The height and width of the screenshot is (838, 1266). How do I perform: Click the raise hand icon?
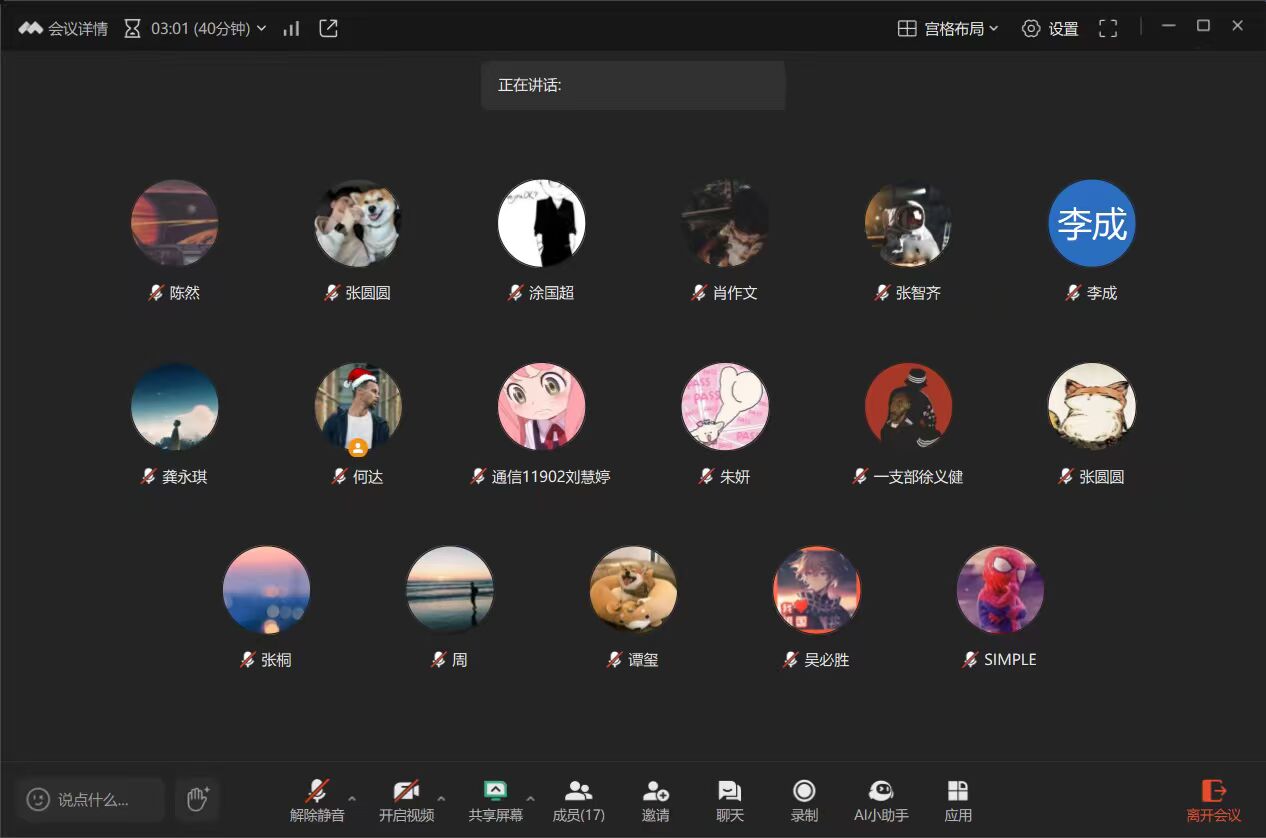coord(197,799)
